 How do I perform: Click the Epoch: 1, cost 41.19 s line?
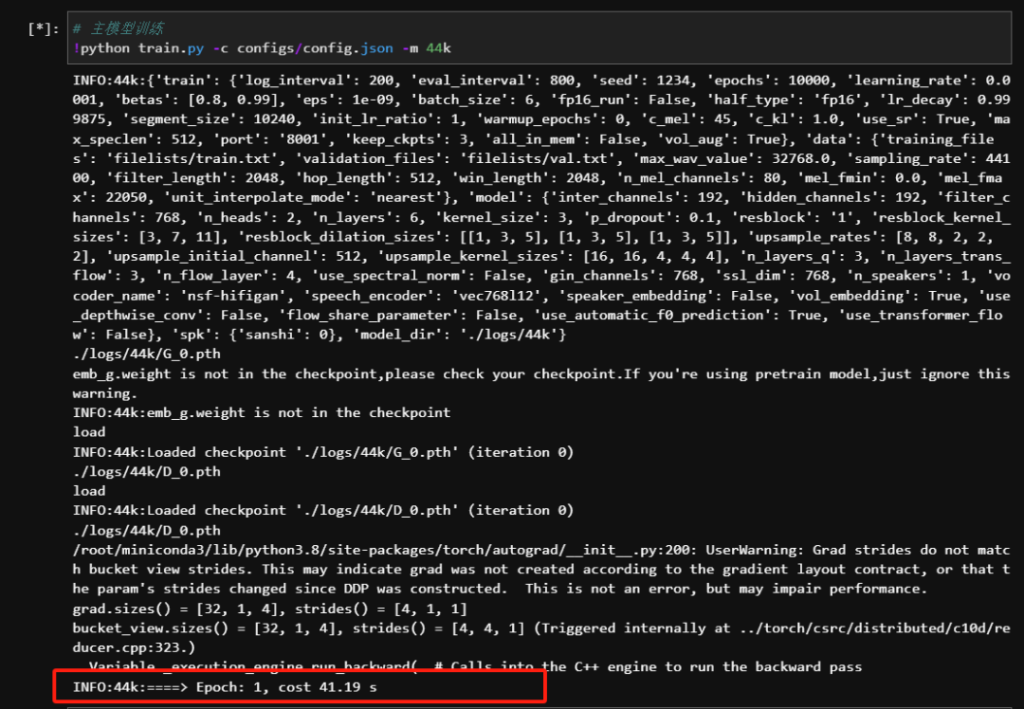click(225, 688)
